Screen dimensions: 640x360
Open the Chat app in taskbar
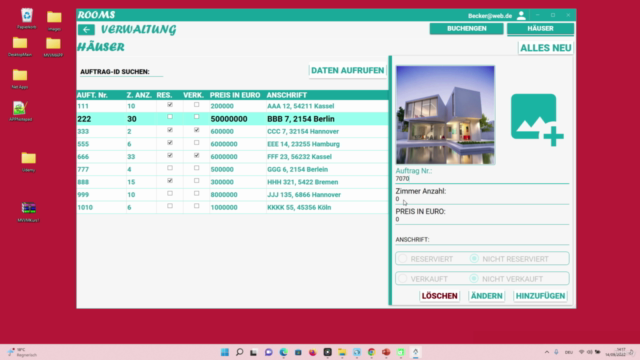point(269,352)
